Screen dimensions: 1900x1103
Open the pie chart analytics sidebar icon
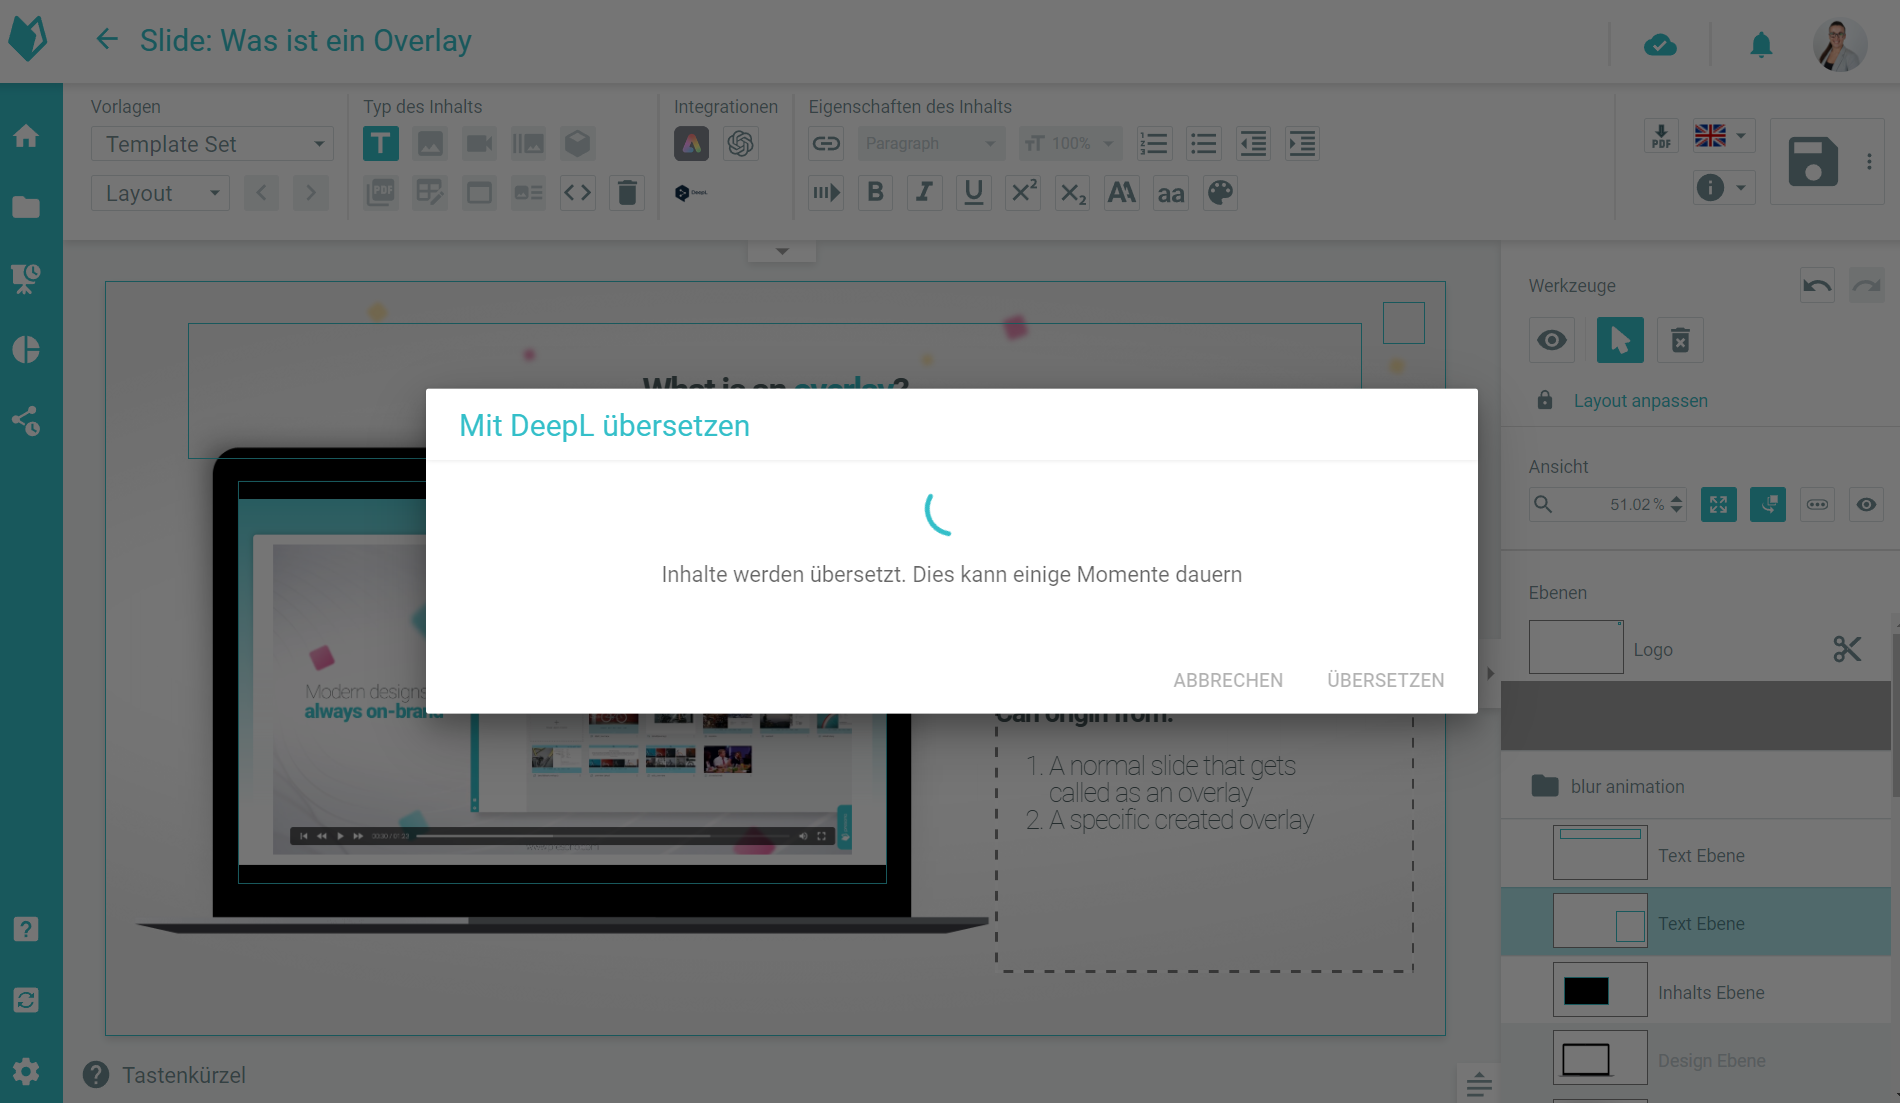point(26,350)
